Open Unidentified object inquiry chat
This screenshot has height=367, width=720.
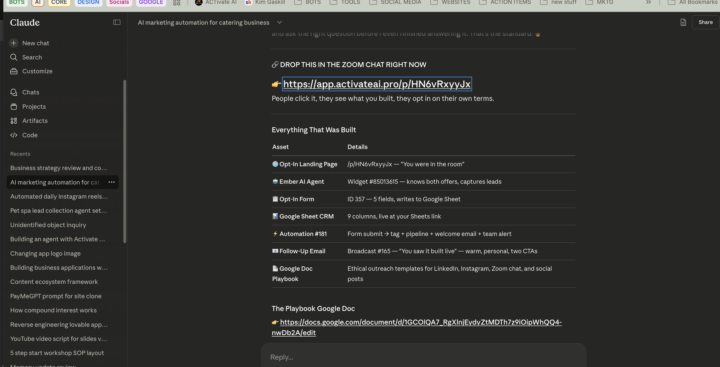48,225
